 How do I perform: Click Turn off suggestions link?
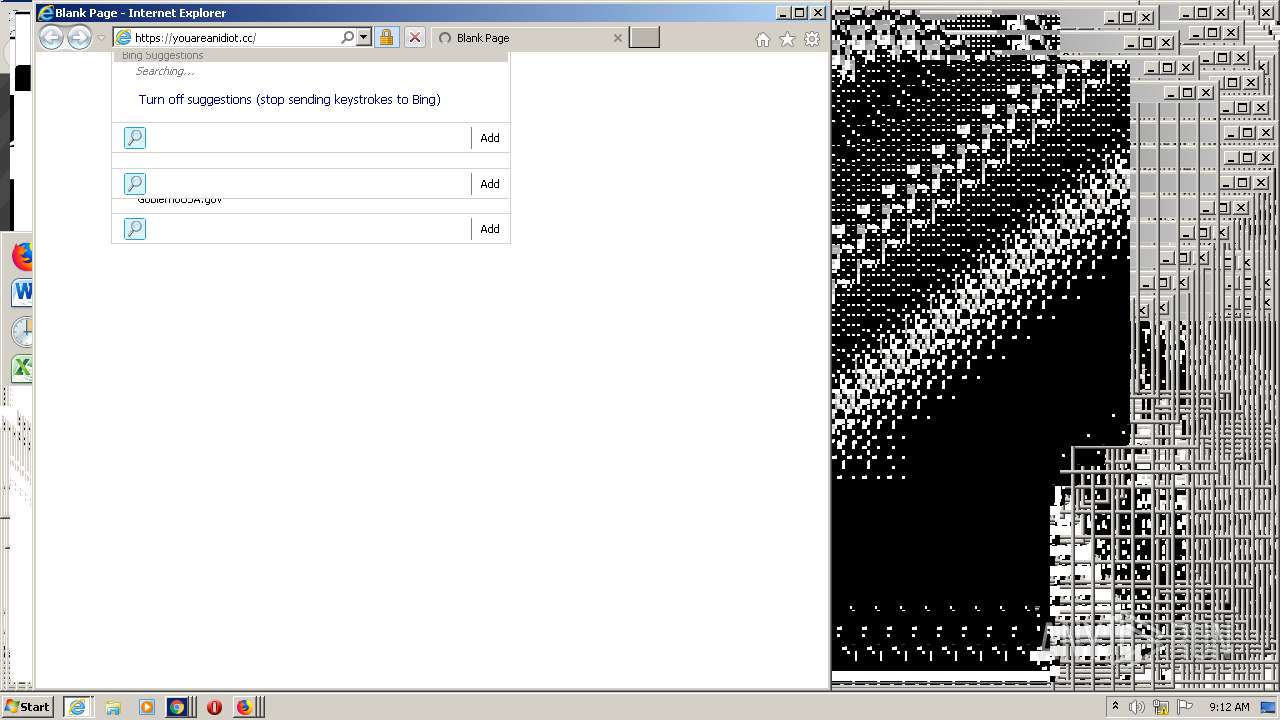pos(289,99)
